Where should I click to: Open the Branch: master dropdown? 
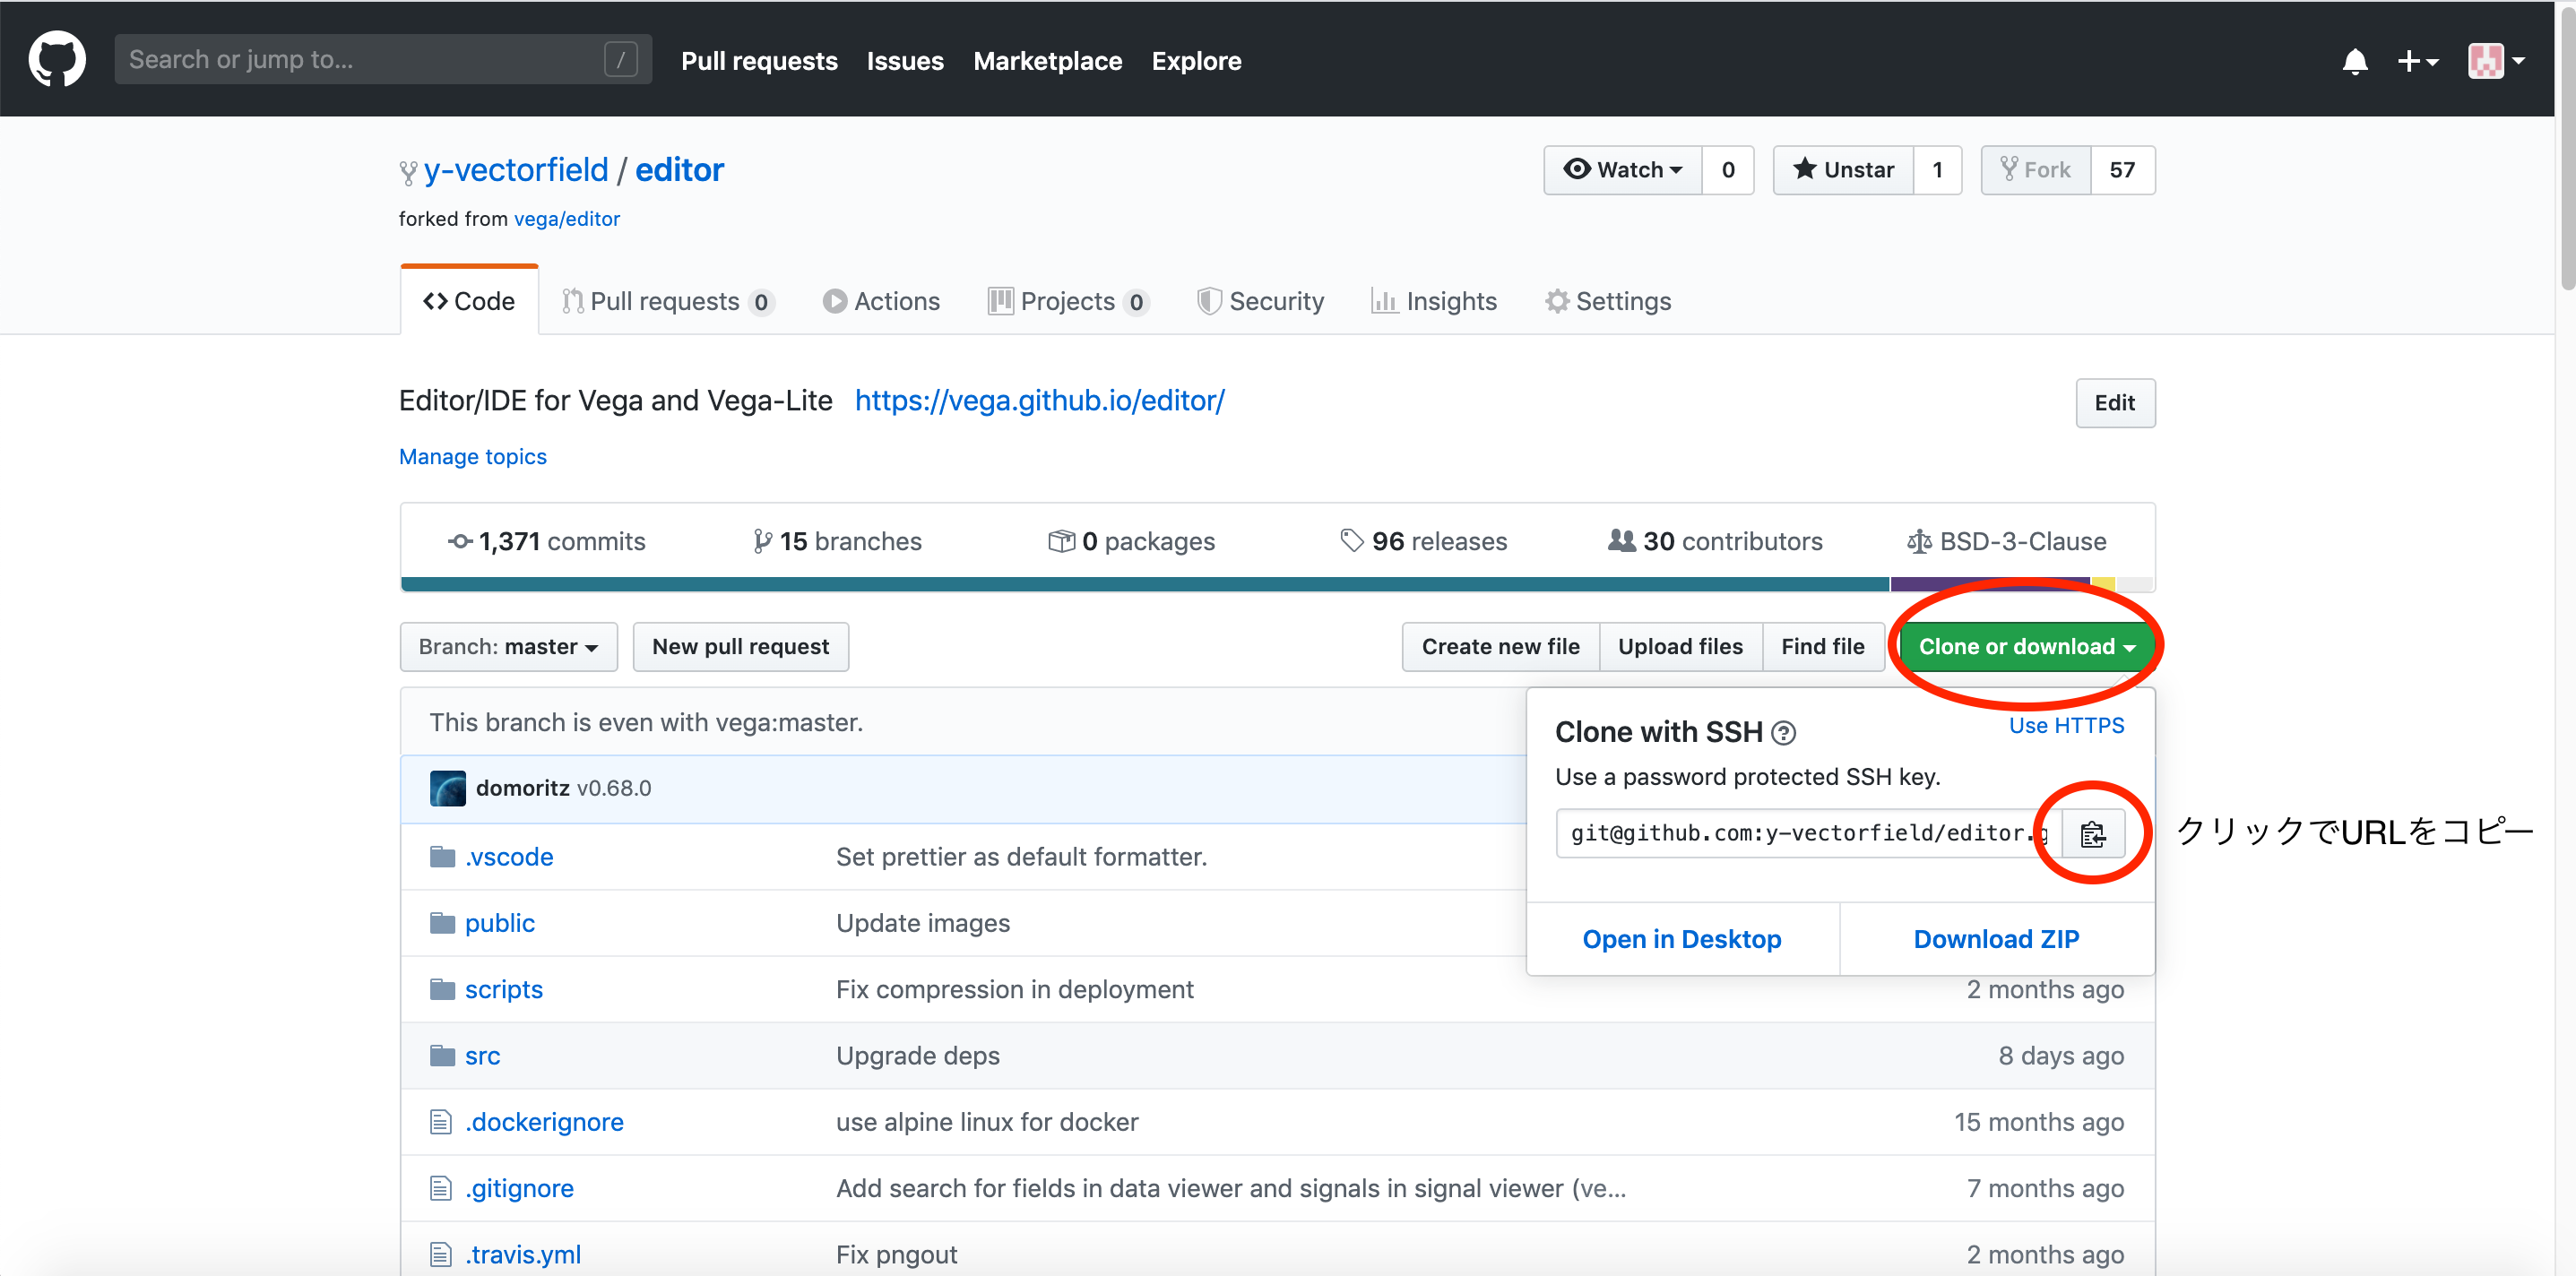click(508, 647)
